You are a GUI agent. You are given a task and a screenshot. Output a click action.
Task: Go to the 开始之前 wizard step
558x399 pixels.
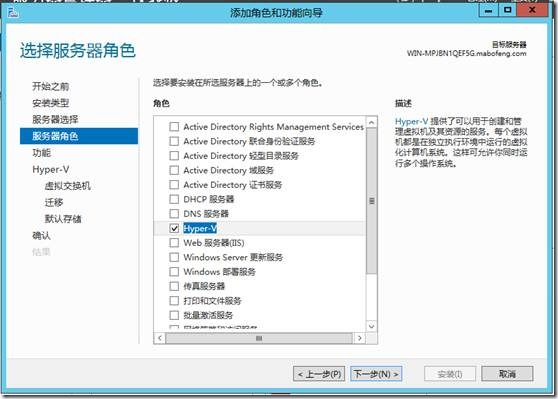point(51,86)
